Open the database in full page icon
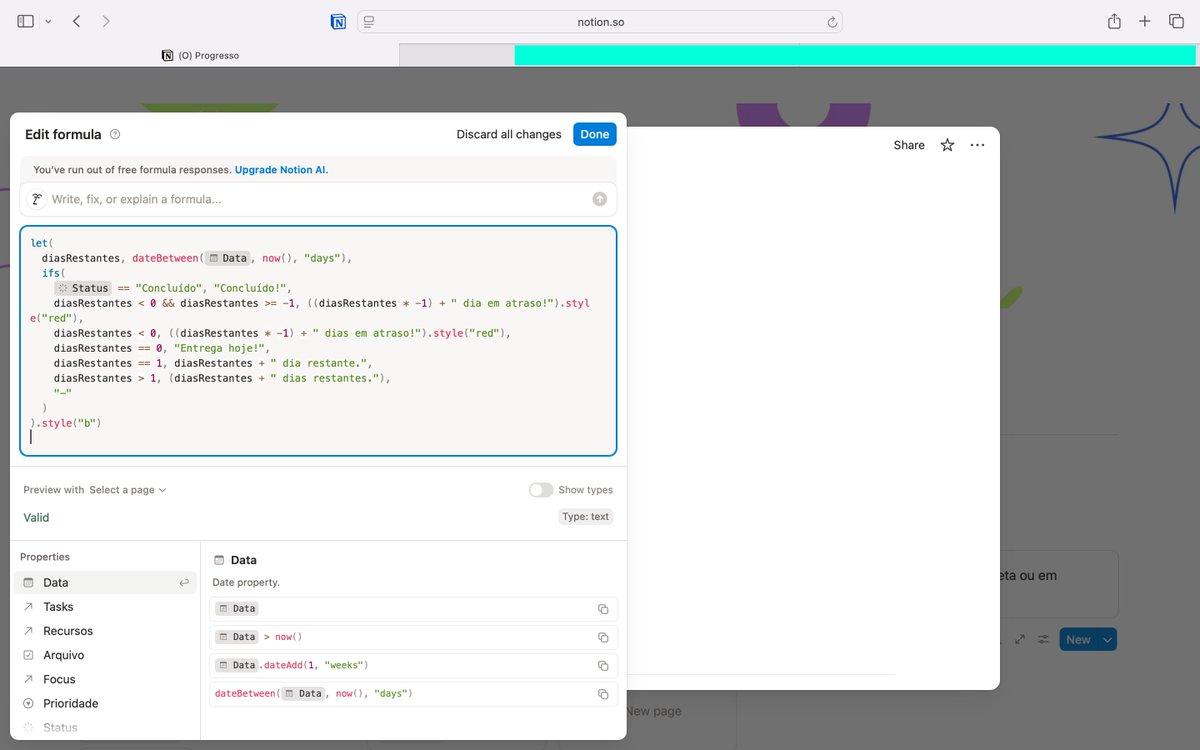Image resolution: width=1200 pixels, height=750 pixels. coord(1020,640)
